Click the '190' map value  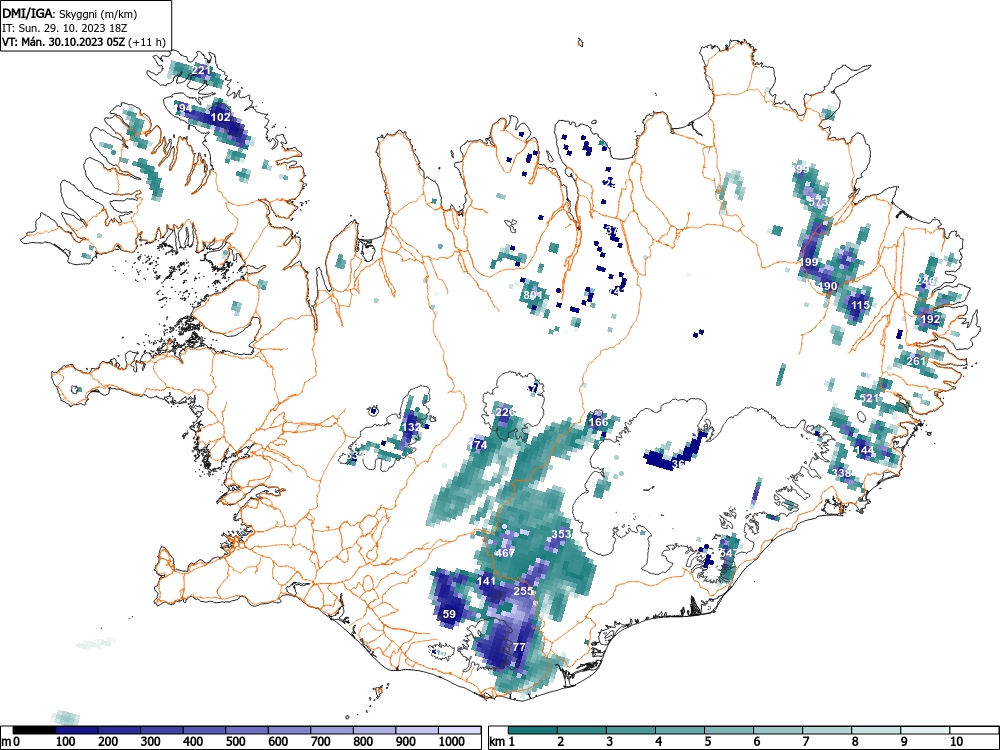pyautogui.click(x=828, y=286)
